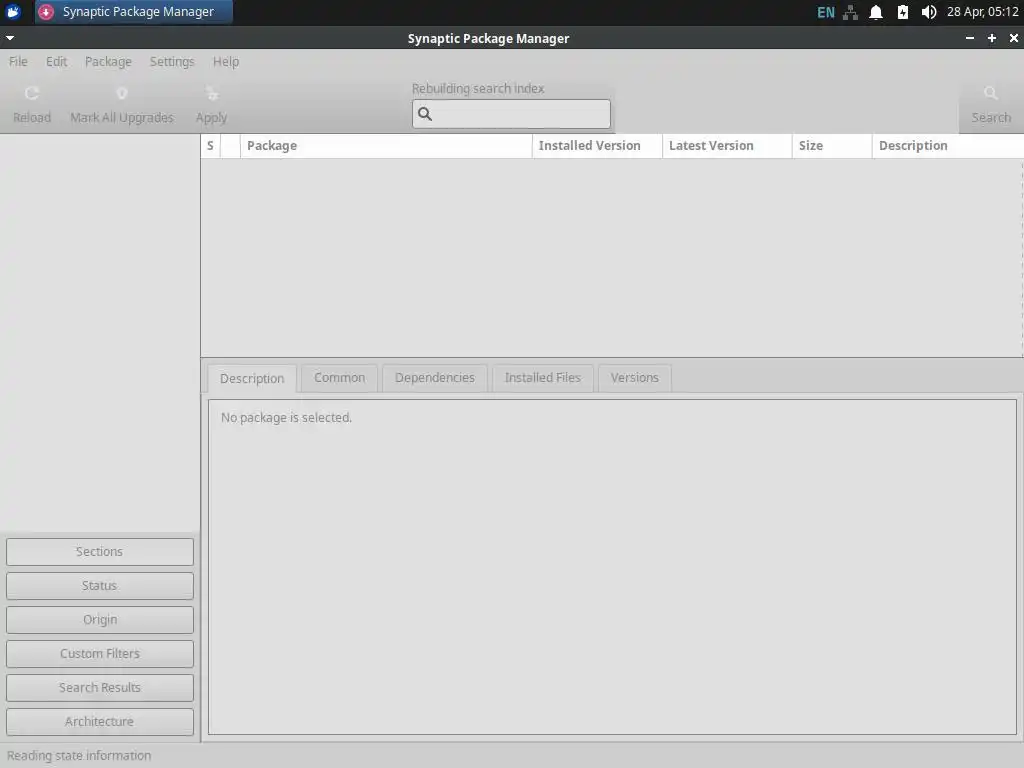
Task: Click the EN keyboard layout indicator
Action: pos(825,12)
